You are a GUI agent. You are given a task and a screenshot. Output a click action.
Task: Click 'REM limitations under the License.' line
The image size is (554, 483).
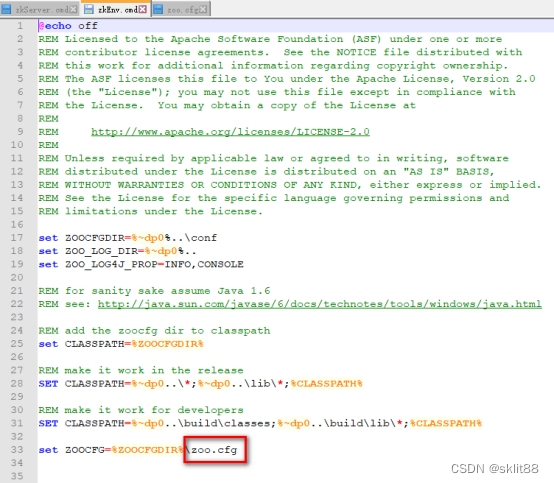point(151,211)
